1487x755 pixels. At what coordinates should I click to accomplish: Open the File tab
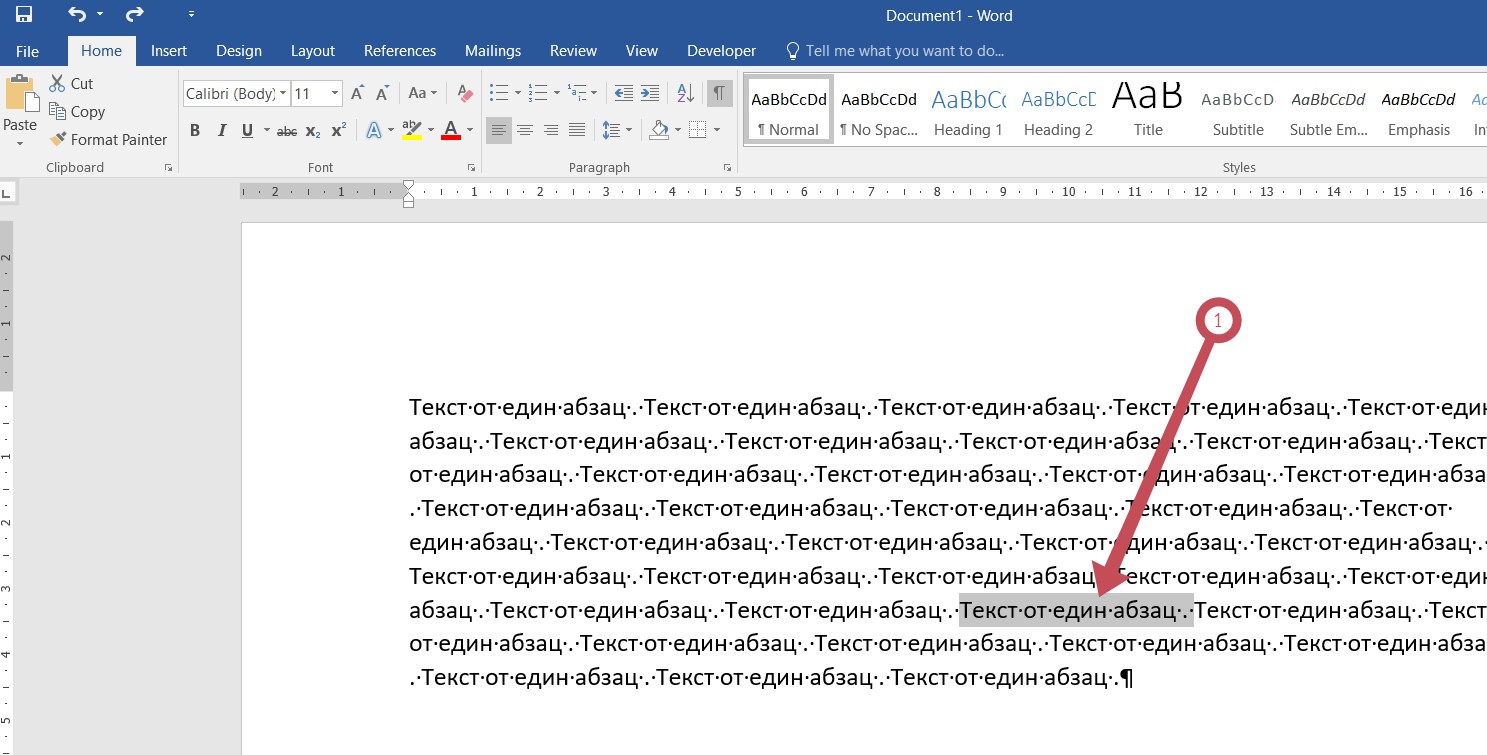(27, 51)
